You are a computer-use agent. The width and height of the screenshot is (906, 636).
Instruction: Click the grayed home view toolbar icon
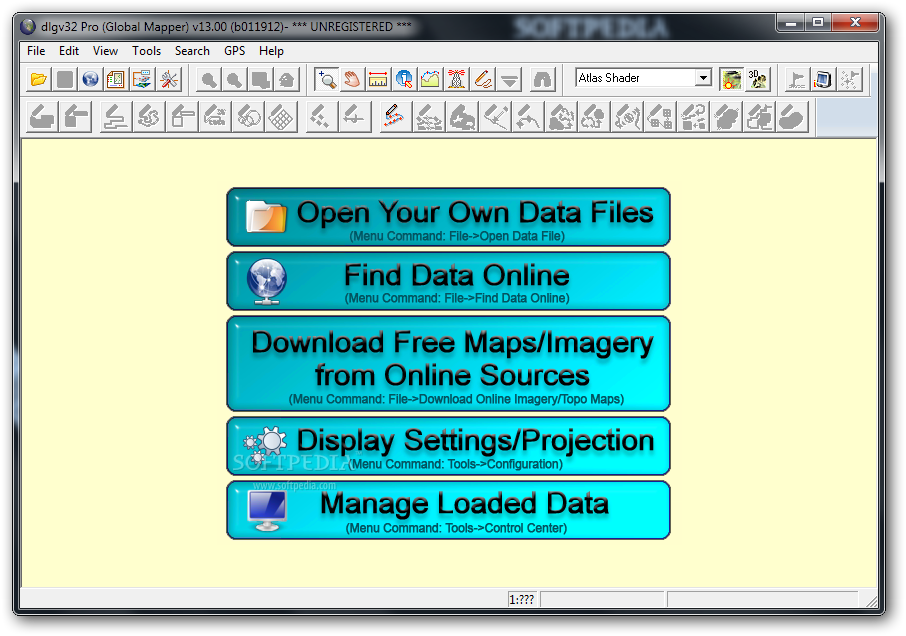point(286,79)
